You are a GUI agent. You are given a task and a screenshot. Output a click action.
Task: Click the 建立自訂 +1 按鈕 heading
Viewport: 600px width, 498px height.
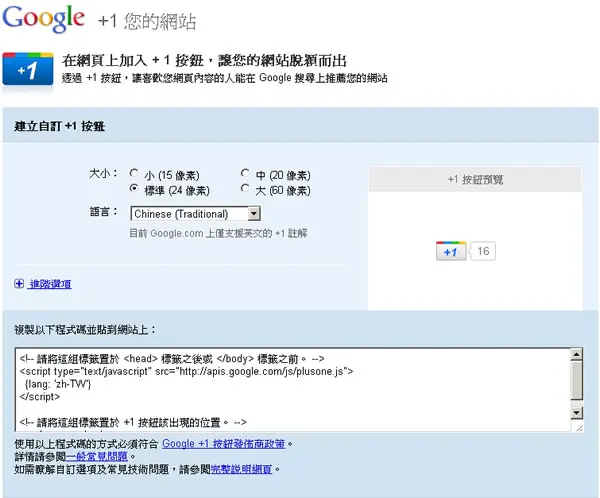tap(60, 126)
